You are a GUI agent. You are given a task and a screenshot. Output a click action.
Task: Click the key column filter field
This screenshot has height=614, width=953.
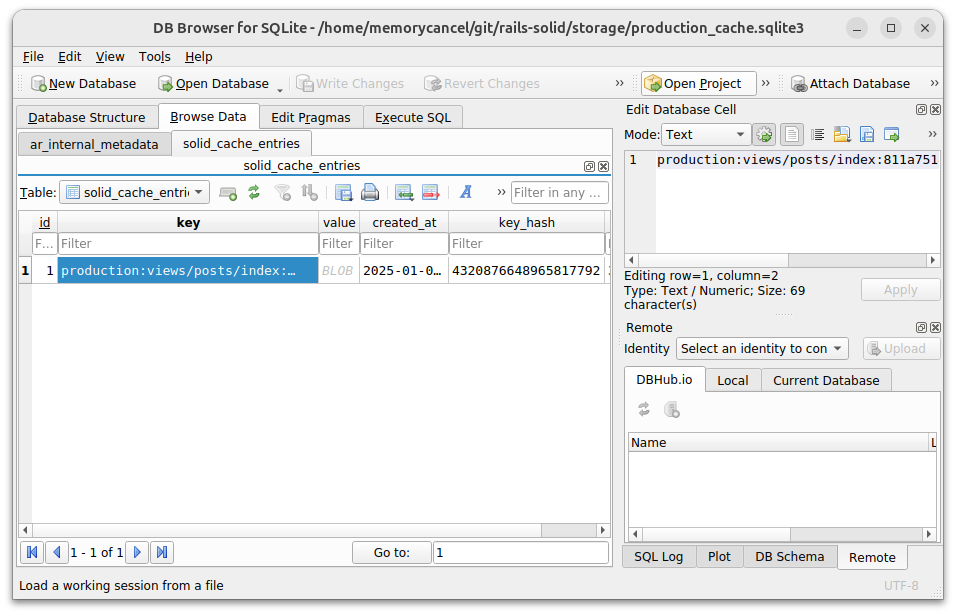(188, 244)
